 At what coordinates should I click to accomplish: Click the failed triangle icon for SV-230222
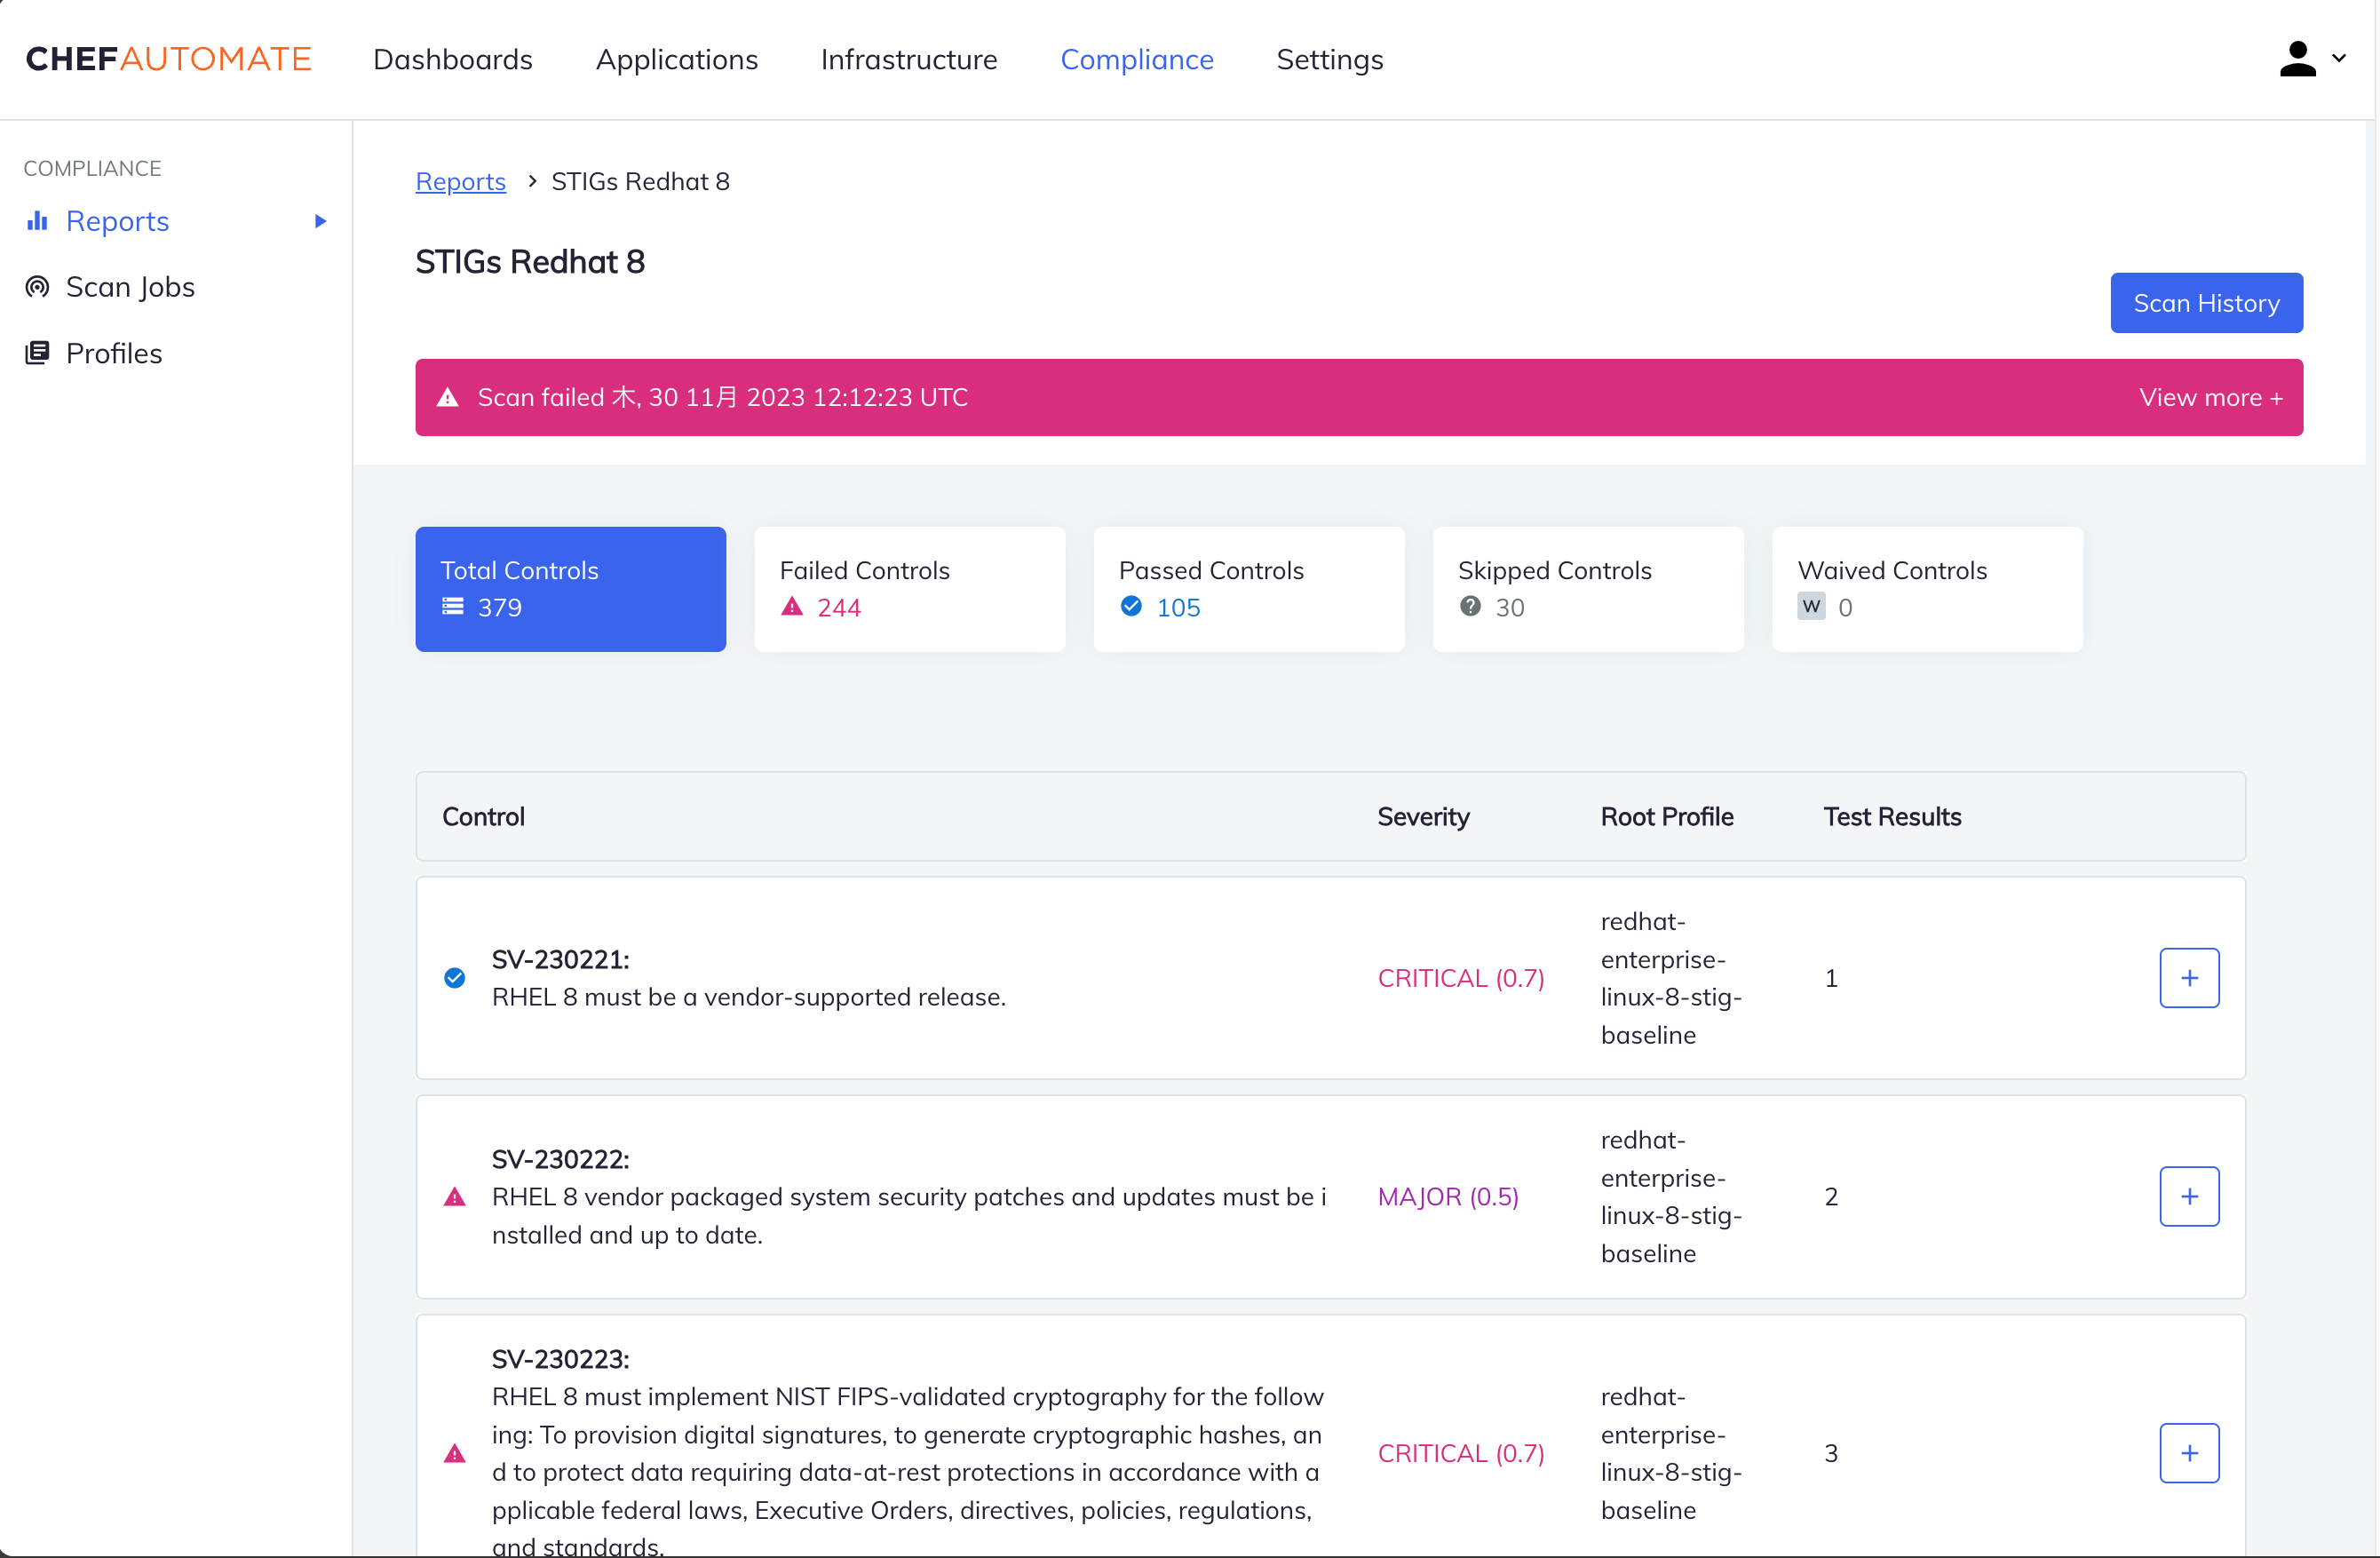point(454,1197)
